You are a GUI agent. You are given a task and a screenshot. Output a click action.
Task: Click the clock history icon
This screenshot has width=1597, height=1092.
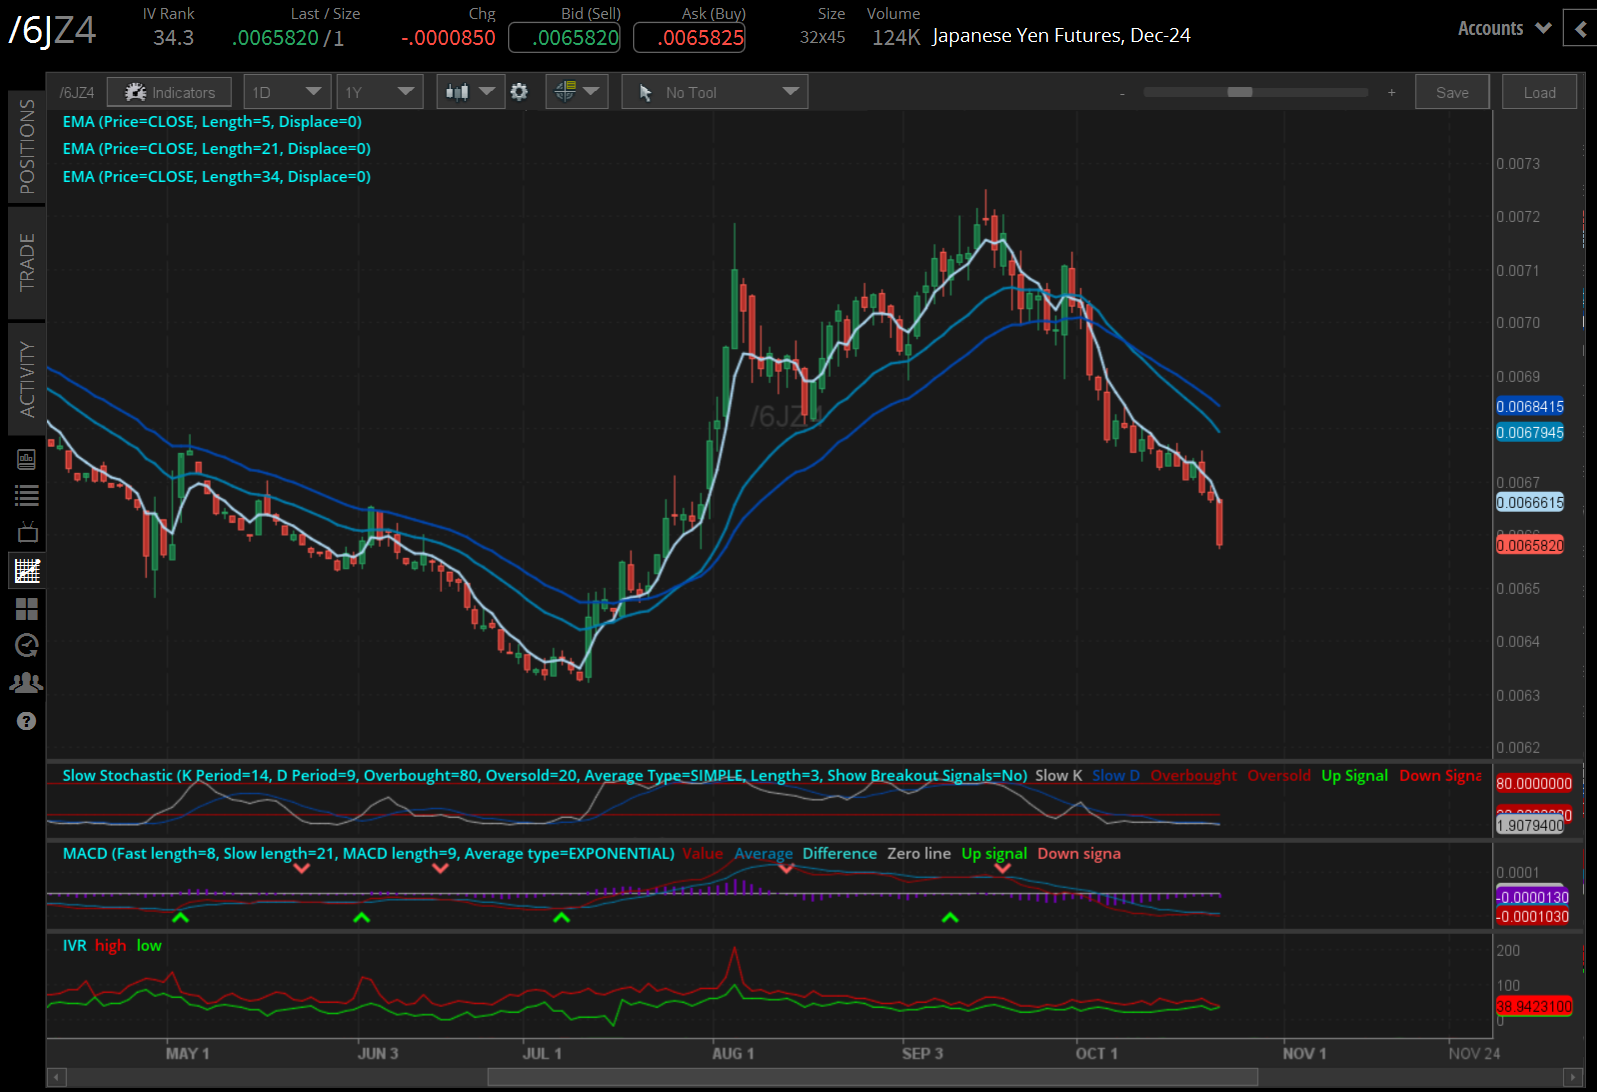pyautogui.click(x=27, y=646)
